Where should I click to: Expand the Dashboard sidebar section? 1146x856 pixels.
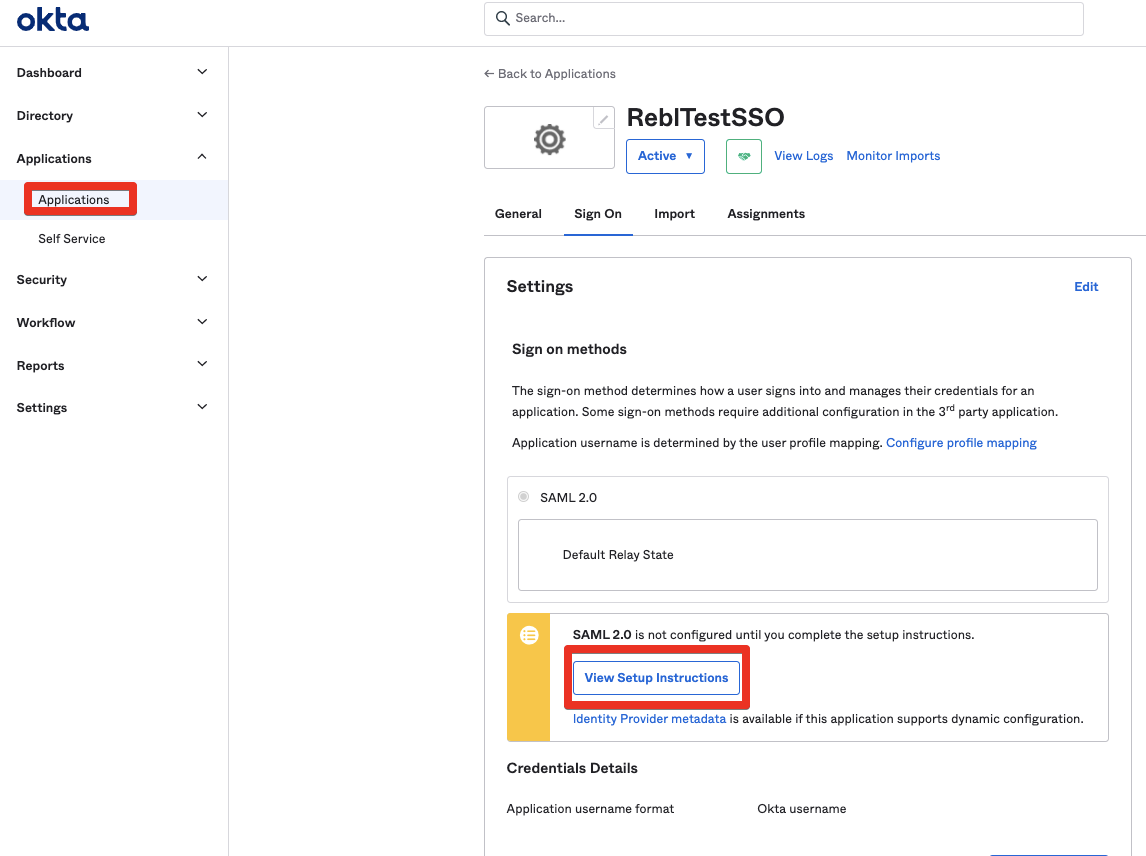click(x=113, y=73)
